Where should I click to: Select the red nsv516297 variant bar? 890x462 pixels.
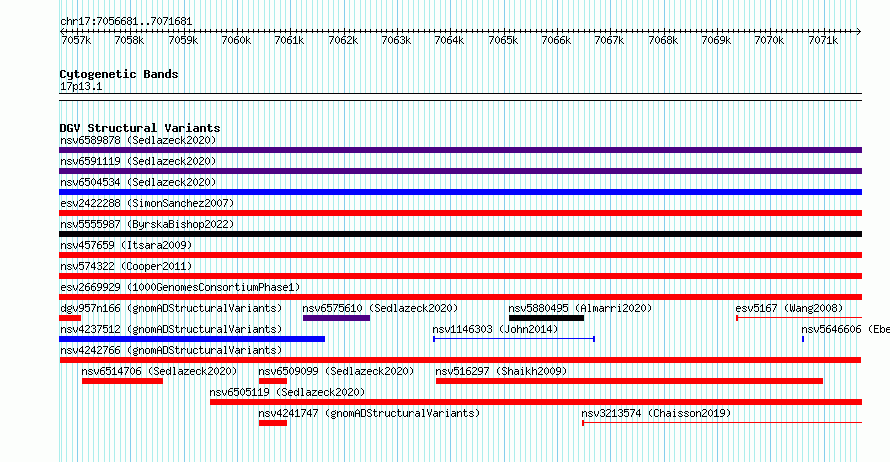tap(629, 381)
